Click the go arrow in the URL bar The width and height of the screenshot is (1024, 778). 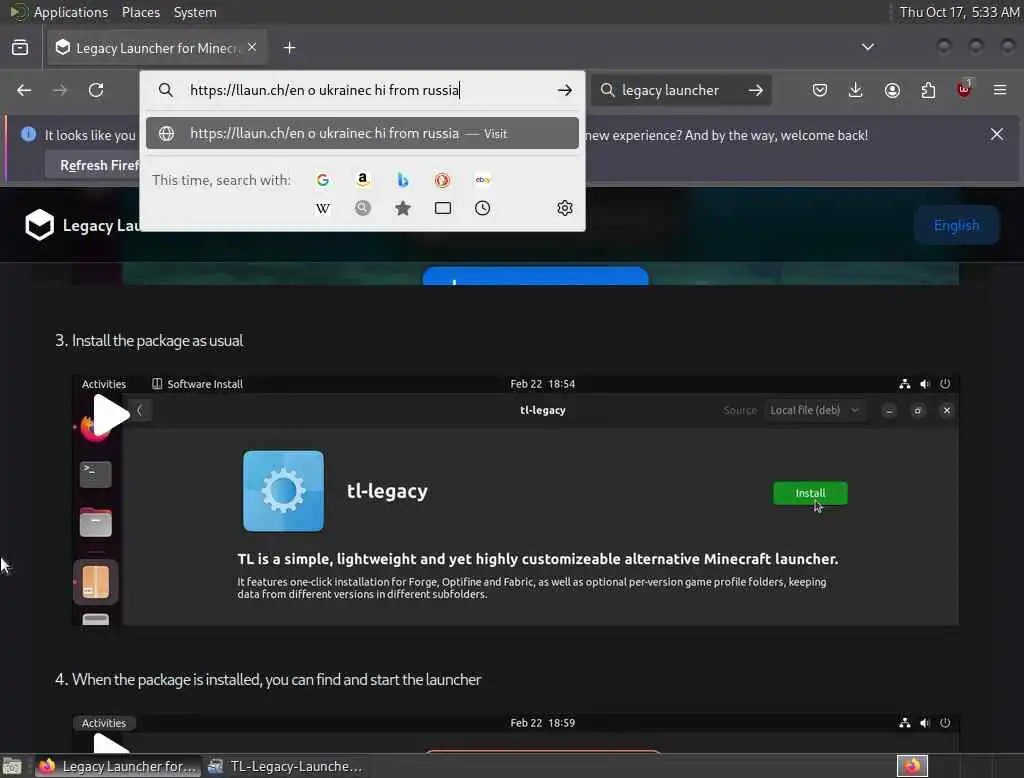click(565, 90)
